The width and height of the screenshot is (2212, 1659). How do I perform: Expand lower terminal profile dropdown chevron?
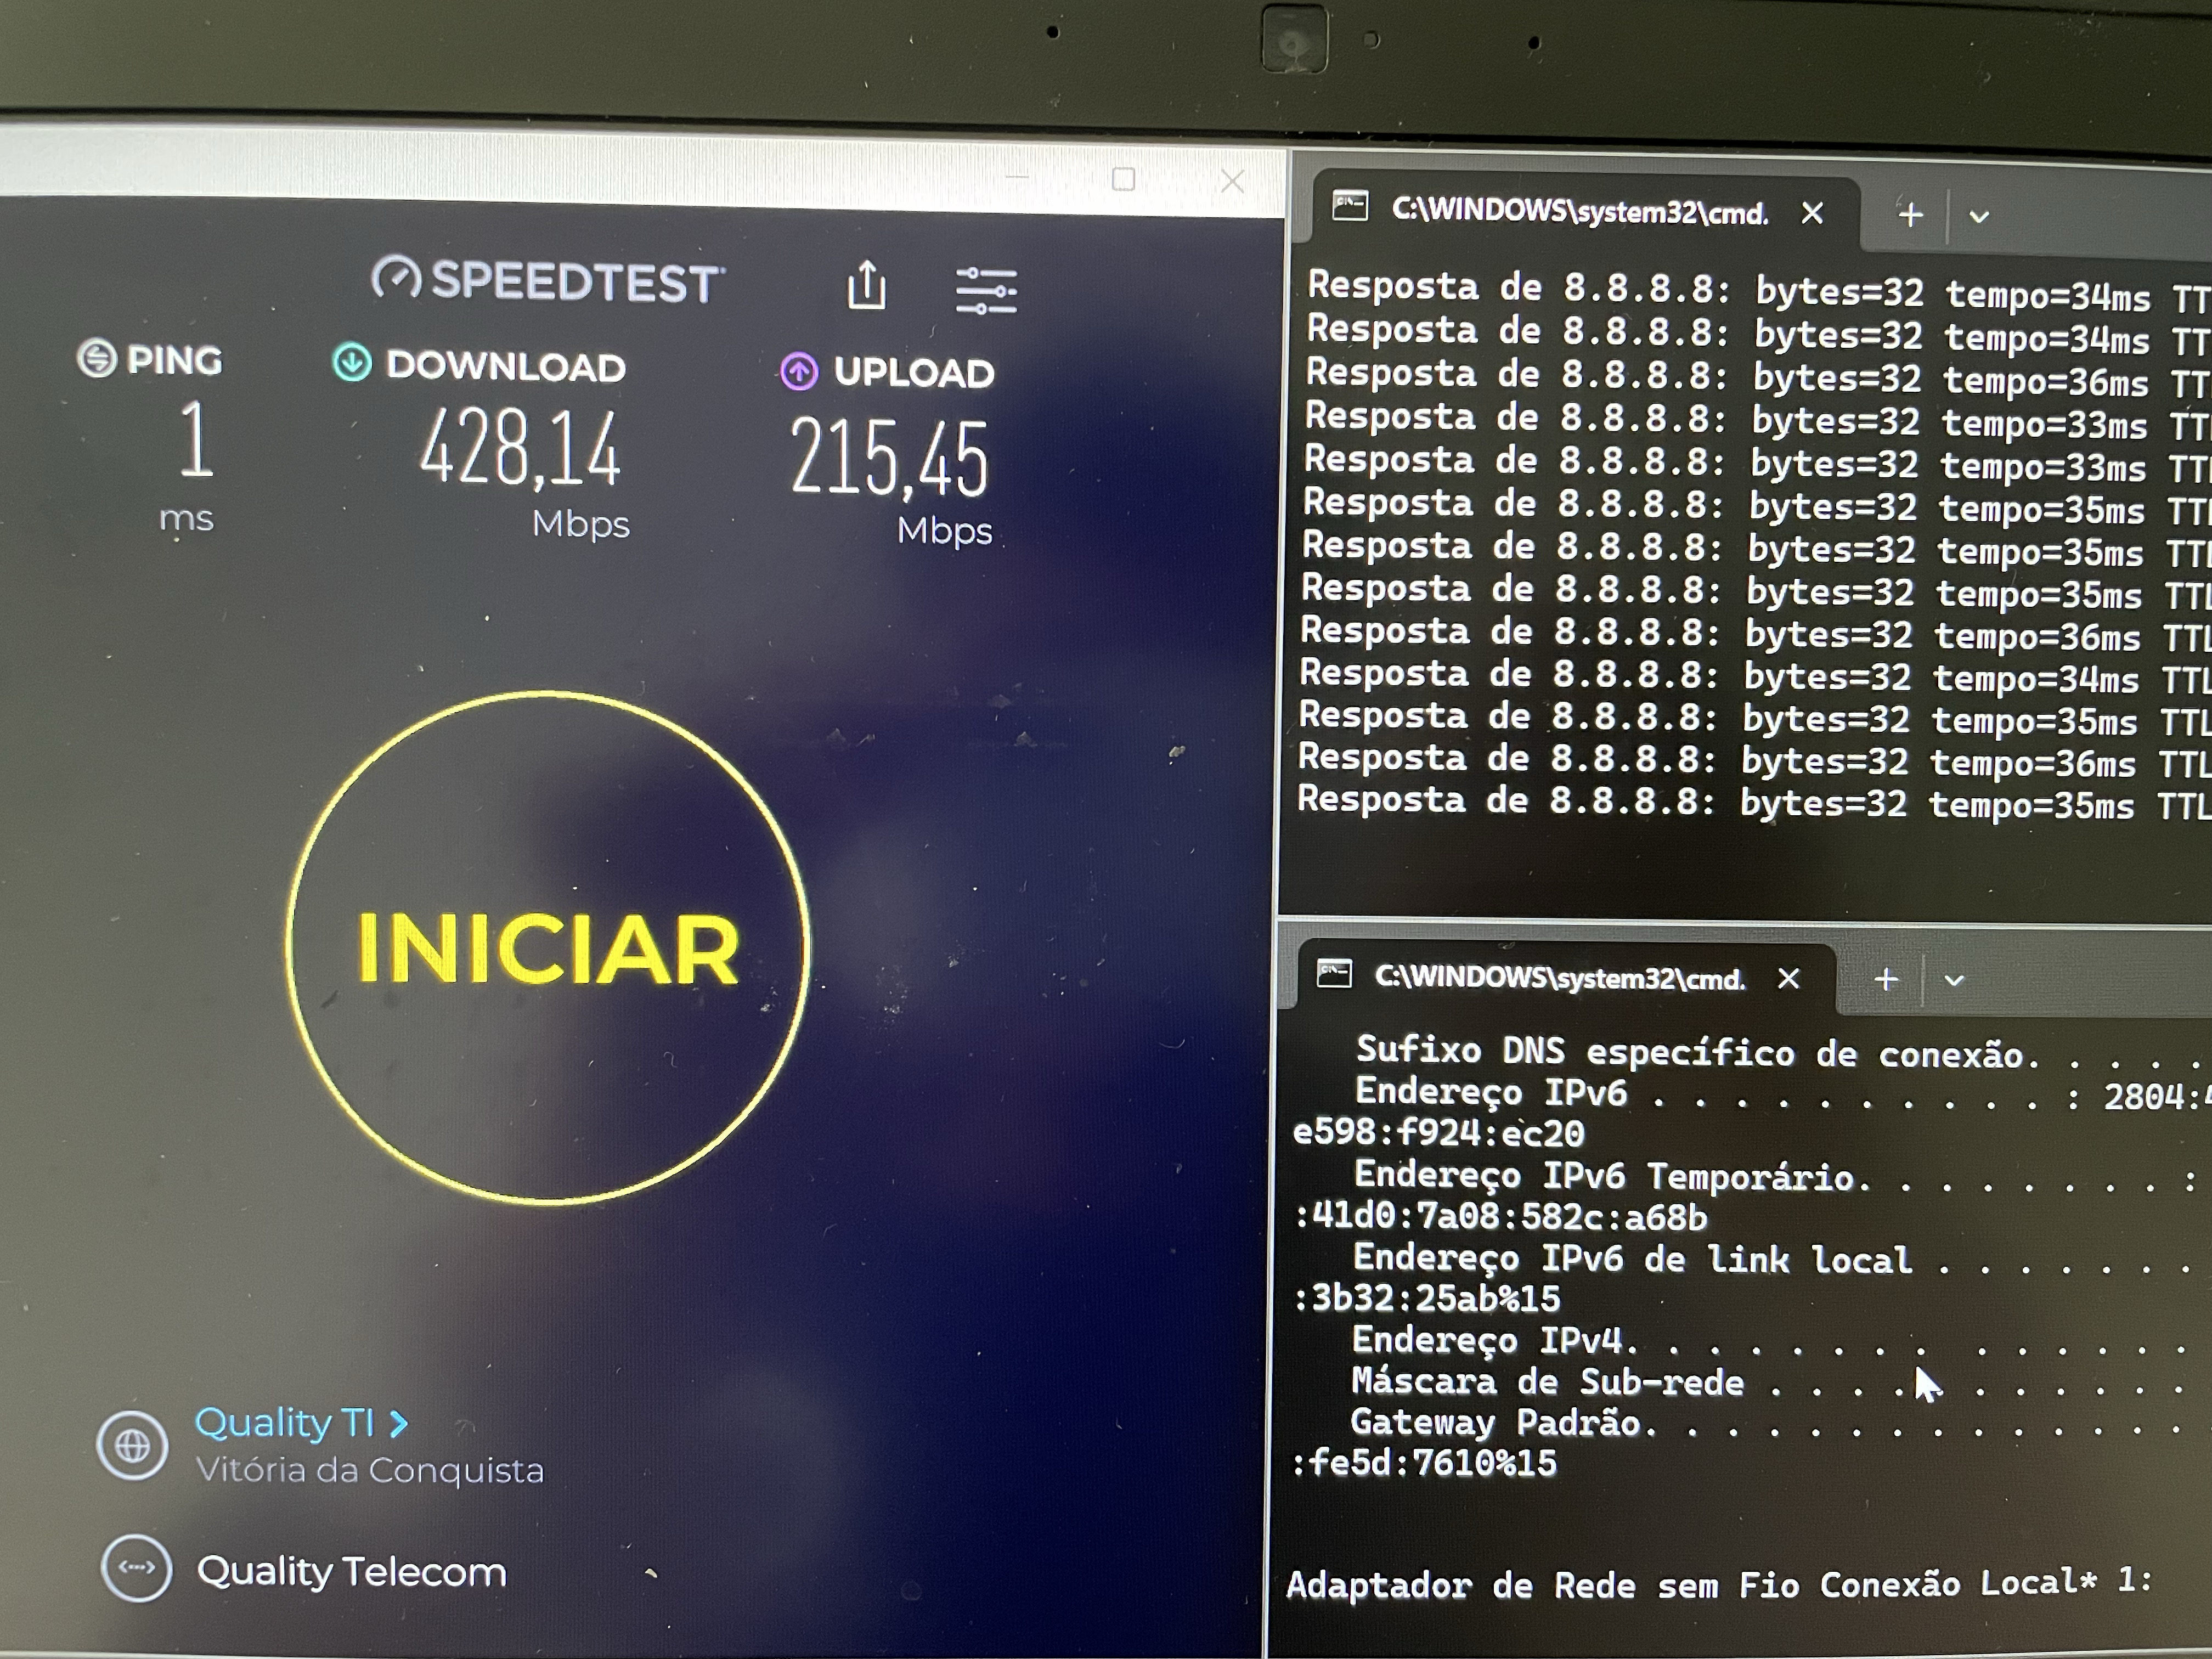[x=1953, y=980]
